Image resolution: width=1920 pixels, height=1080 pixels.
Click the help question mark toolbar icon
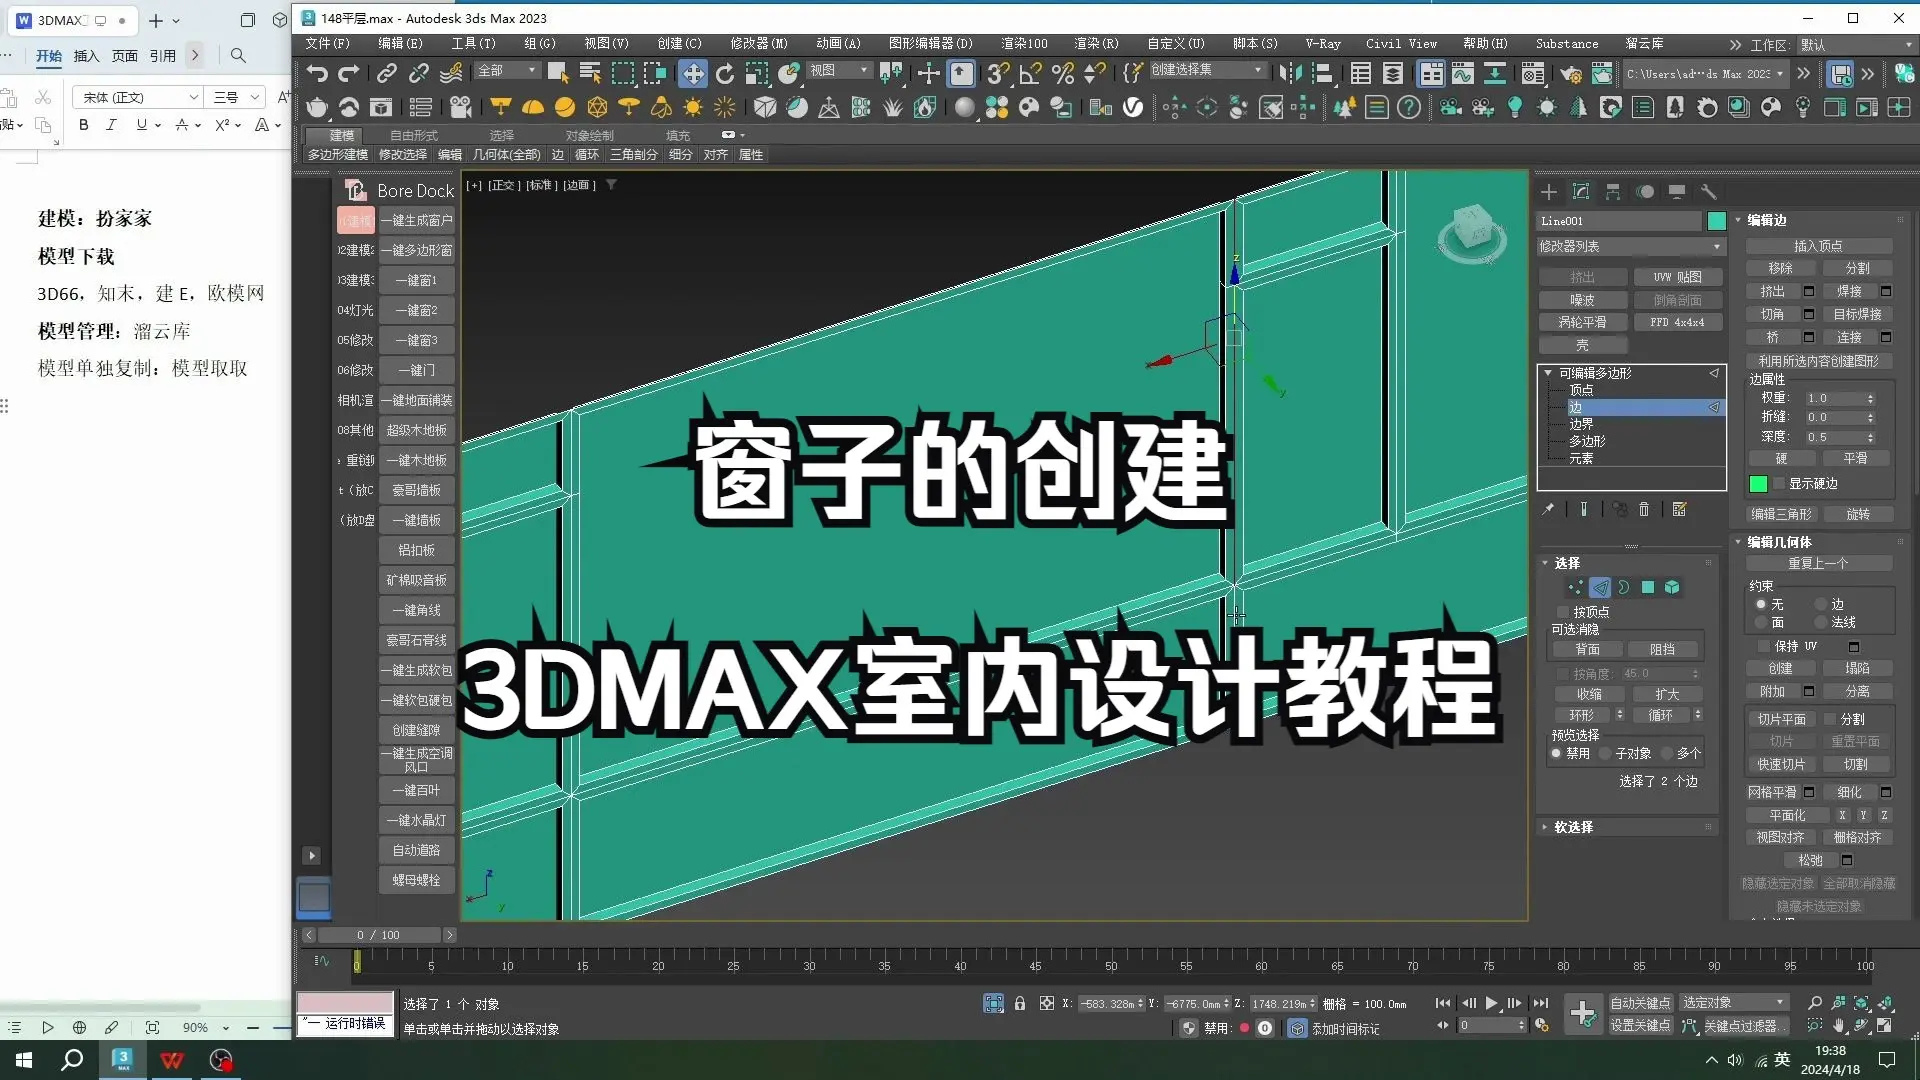click(x=1409, y=107)
